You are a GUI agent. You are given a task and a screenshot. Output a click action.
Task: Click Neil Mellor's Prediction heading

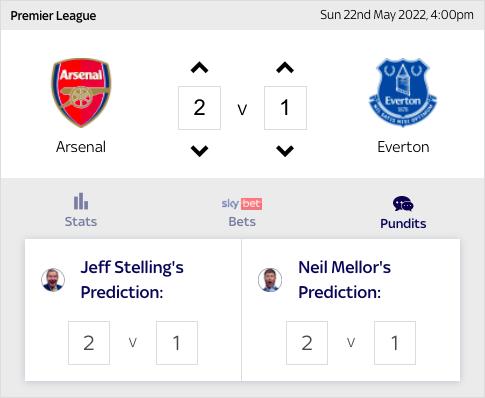point(344,280)
